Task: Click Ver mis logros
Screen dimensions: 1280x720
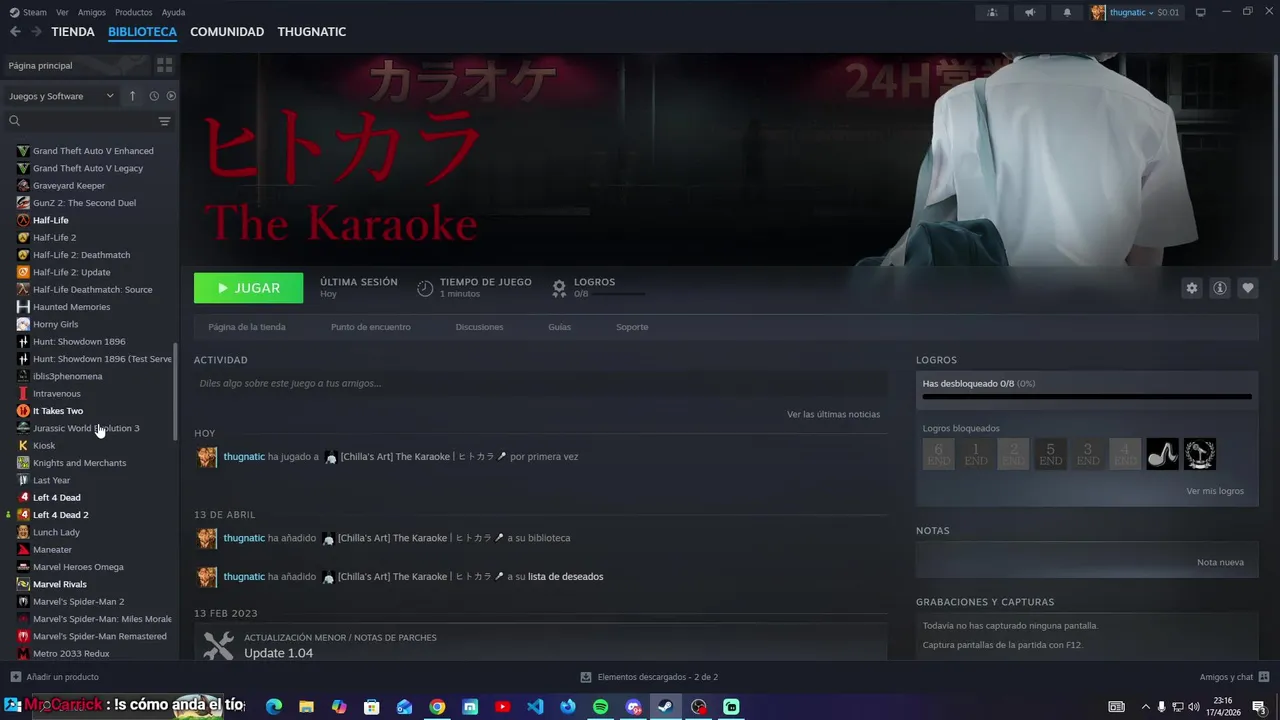Action: coord(1215,491)
